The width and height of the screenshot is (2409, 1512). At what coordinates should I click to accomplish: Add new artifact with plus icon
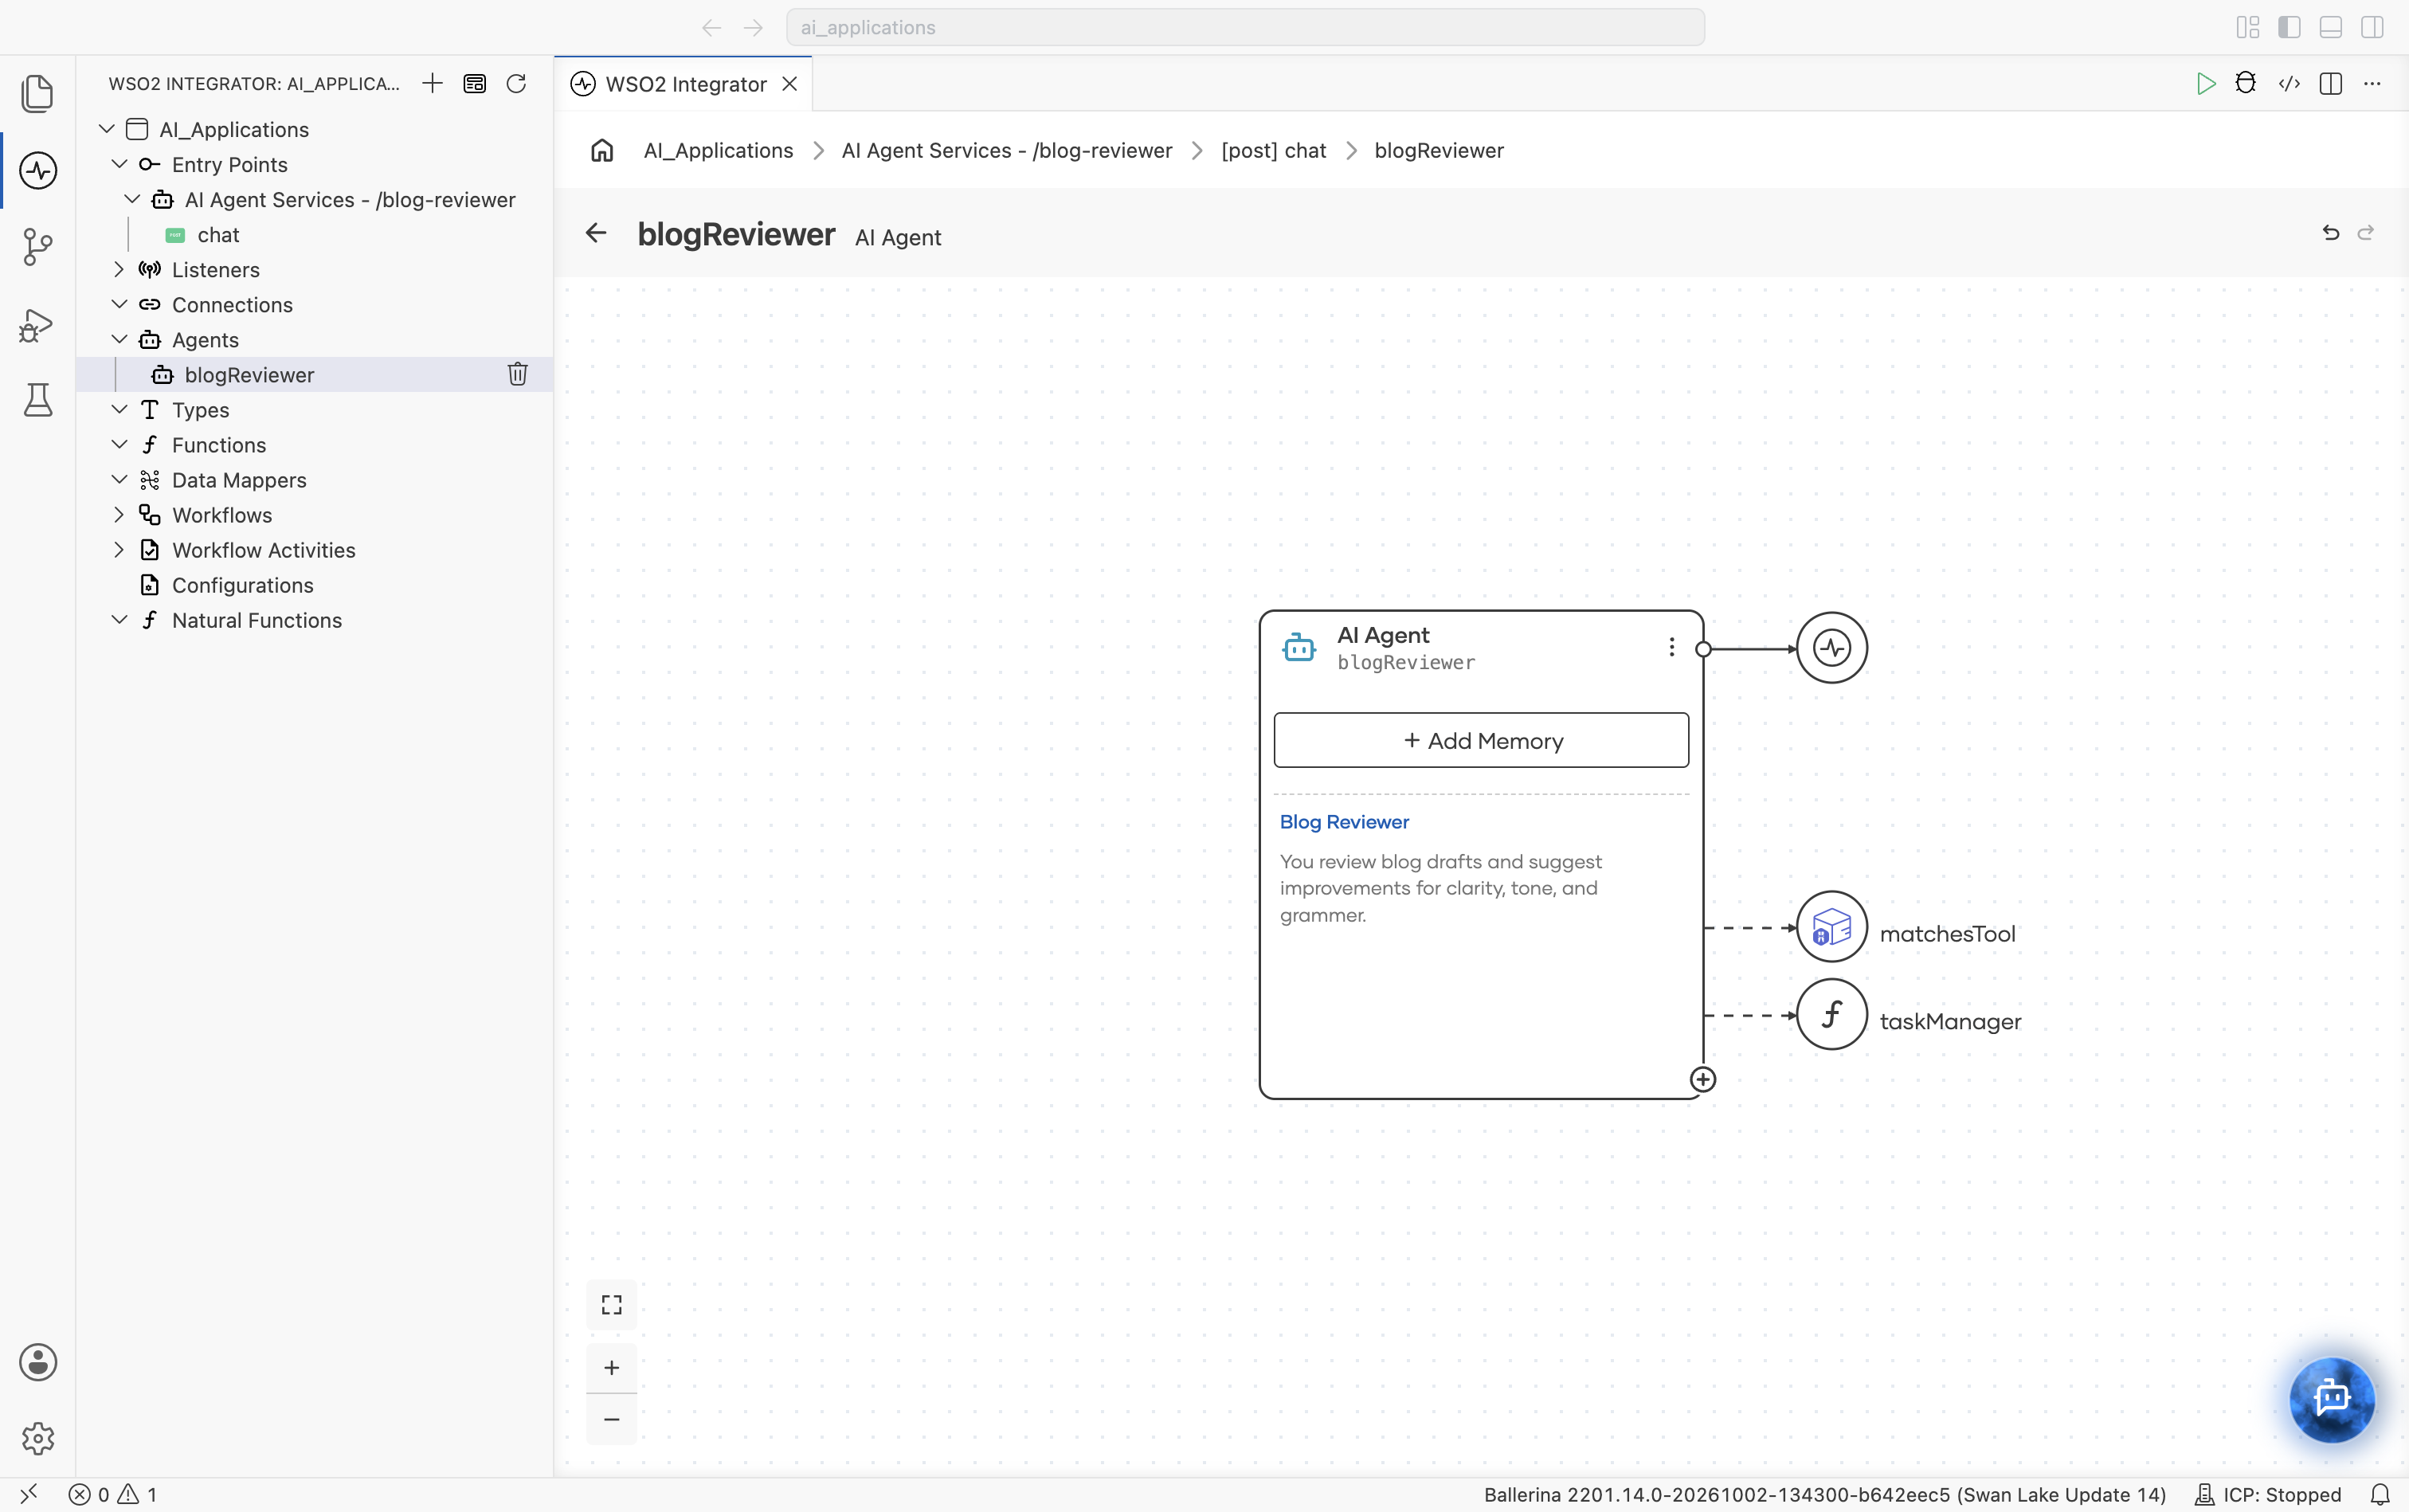point(432,83)
